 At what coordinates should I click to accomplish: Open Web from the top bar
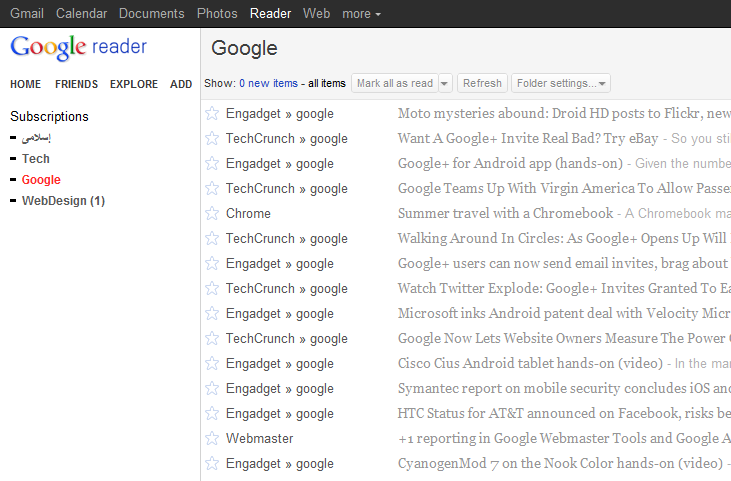click(x=317, y=14)
